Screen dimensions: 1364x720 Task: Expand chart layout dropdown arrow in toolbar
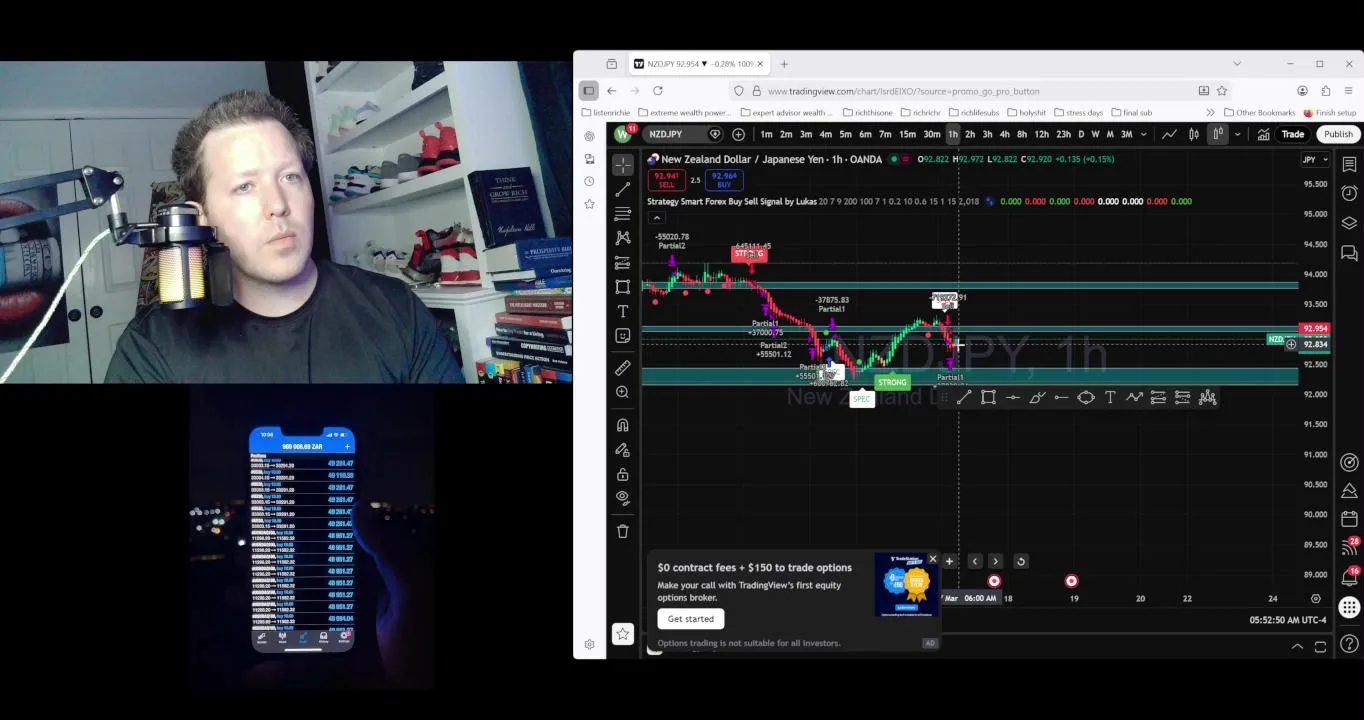(1237, 134)
